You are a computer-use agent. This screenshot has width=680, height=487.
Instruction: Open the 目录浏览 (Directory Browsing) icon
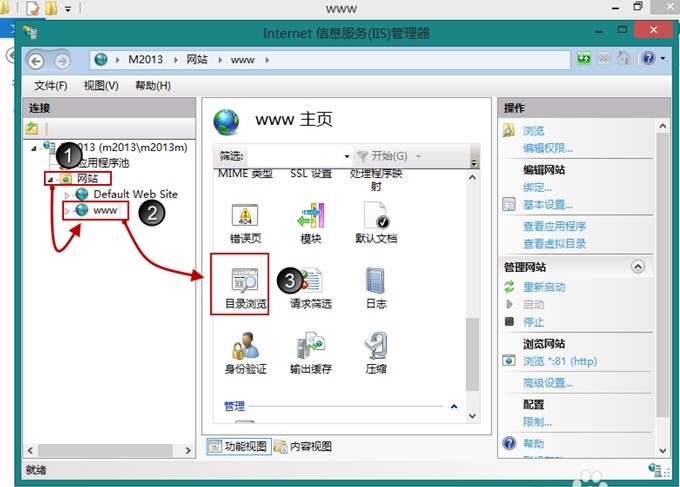point(245,288)
